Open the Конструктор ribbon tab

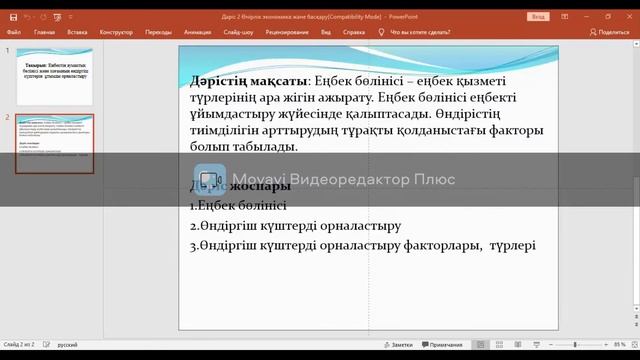pyautogui.click(x=116, y=32)
